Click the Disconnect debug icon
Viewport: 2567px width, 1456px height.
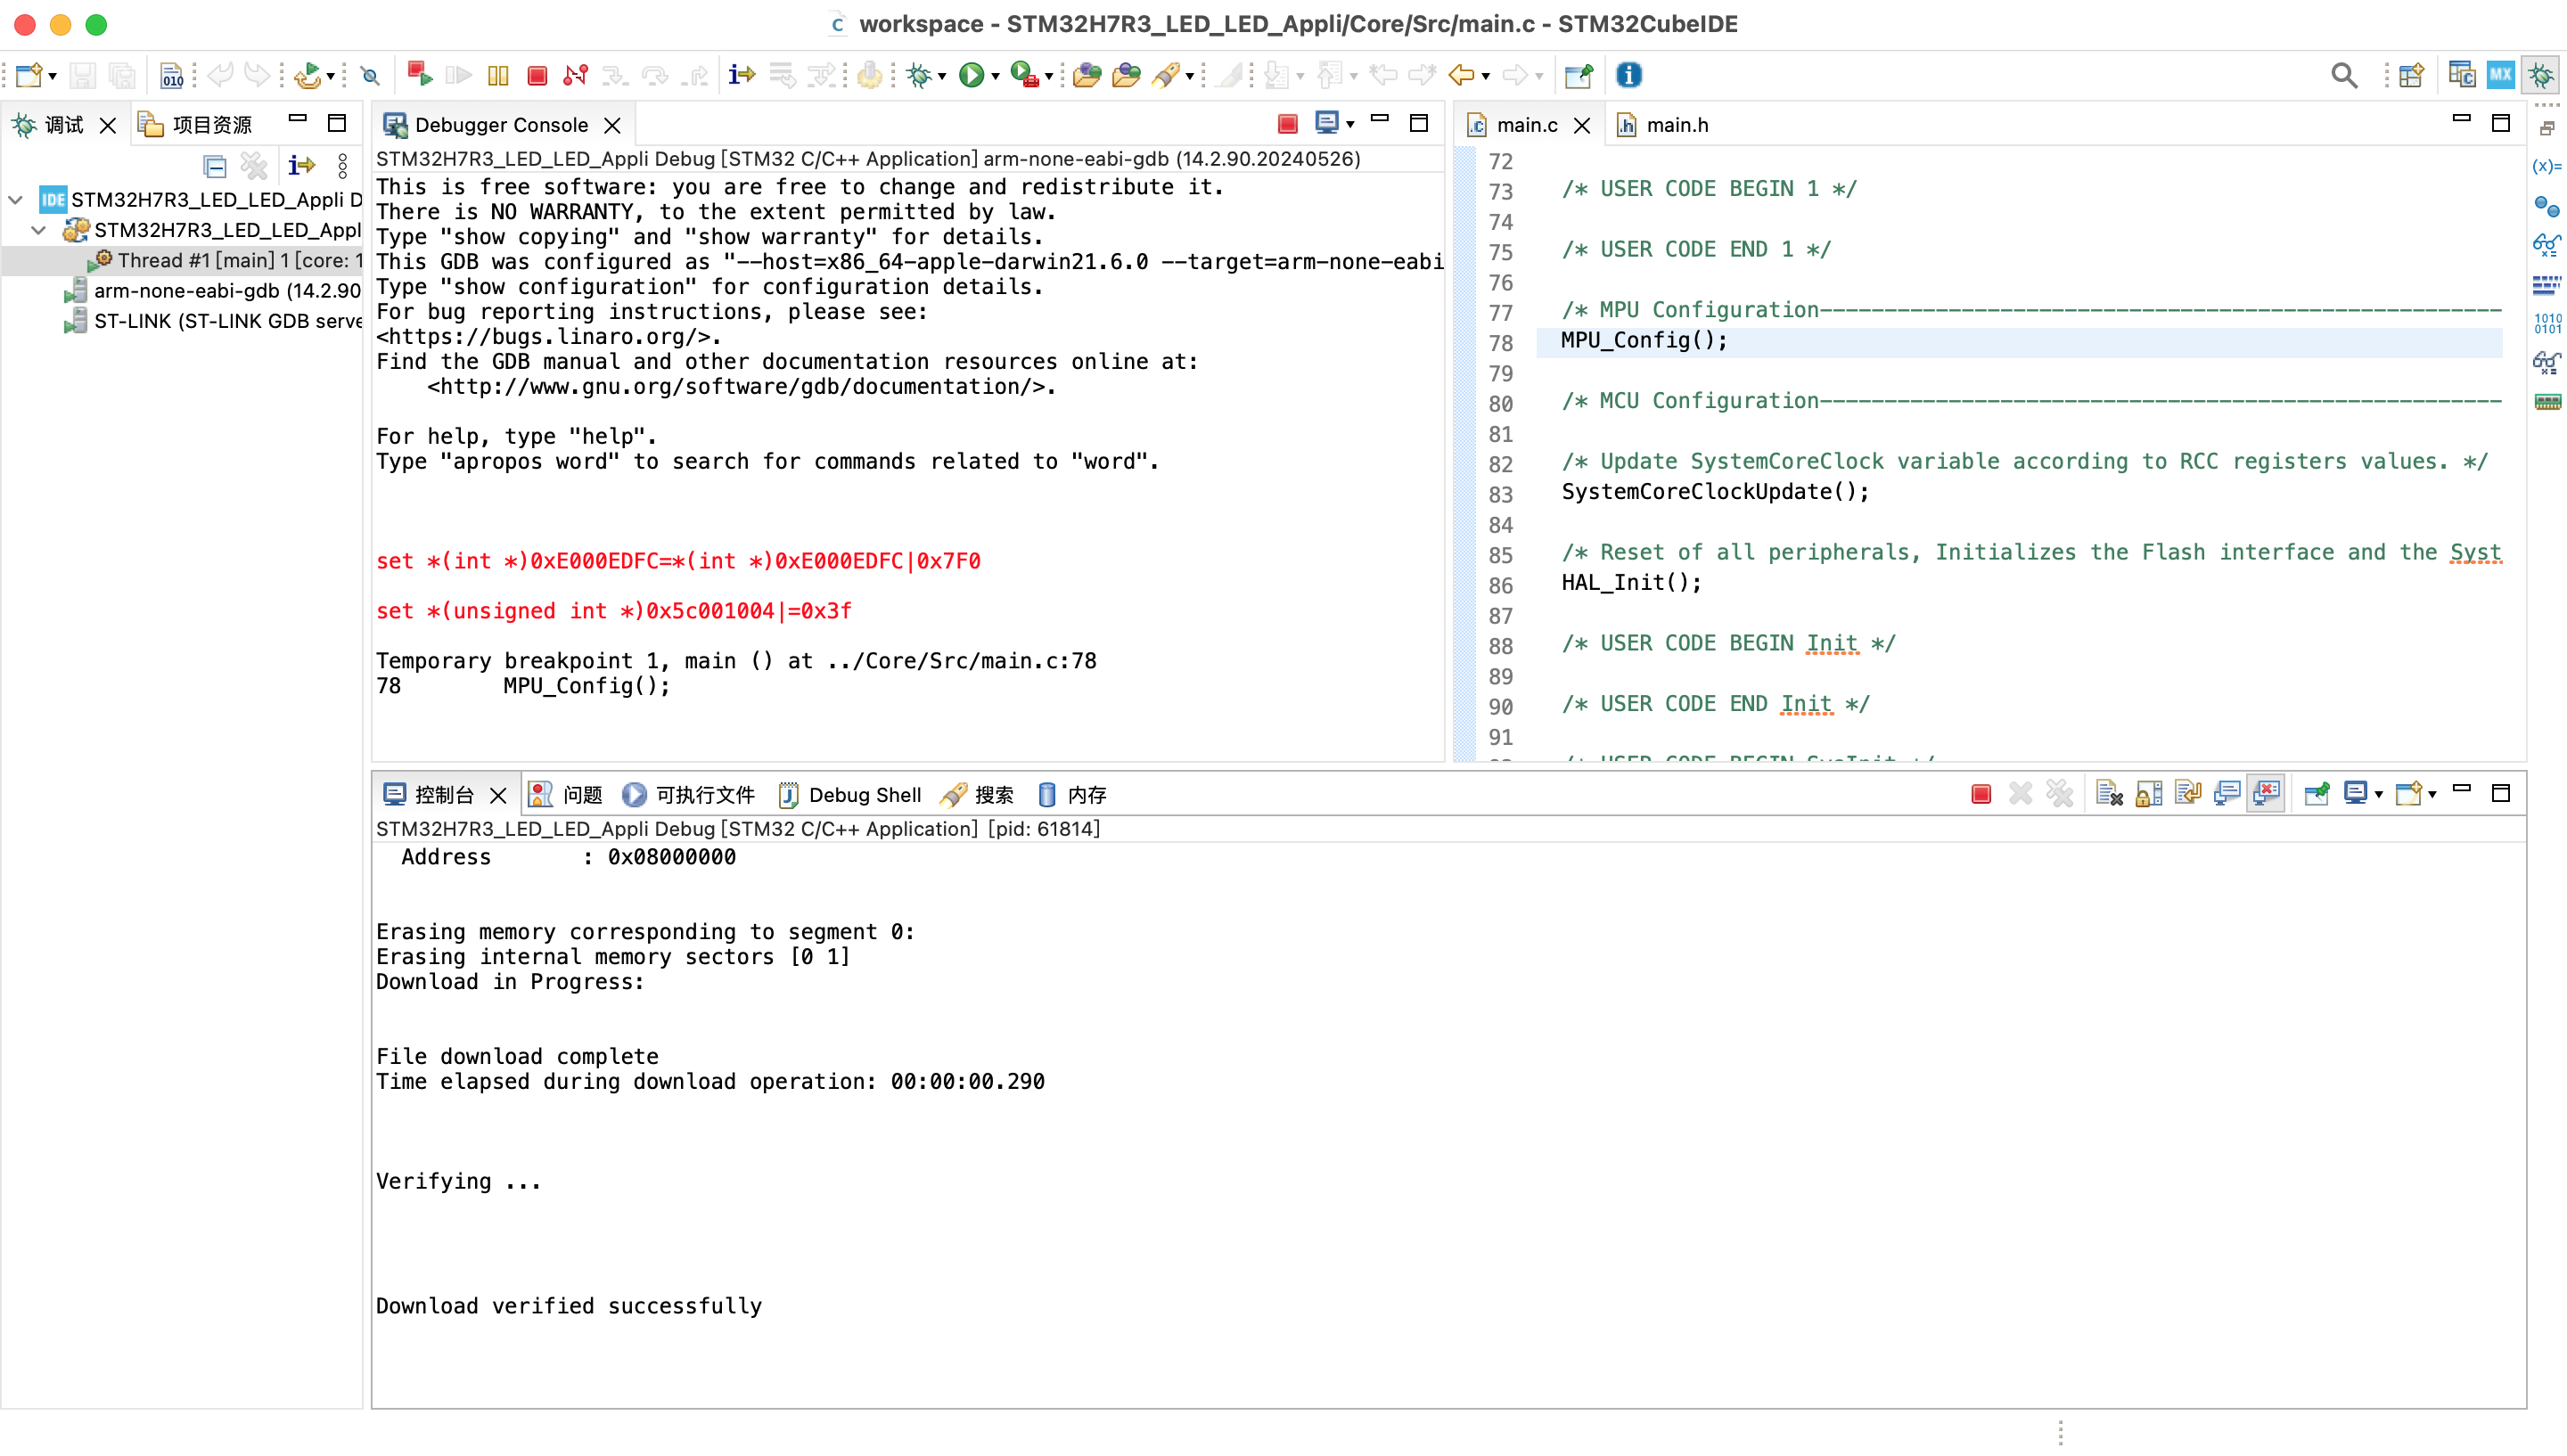pos(575,75)
